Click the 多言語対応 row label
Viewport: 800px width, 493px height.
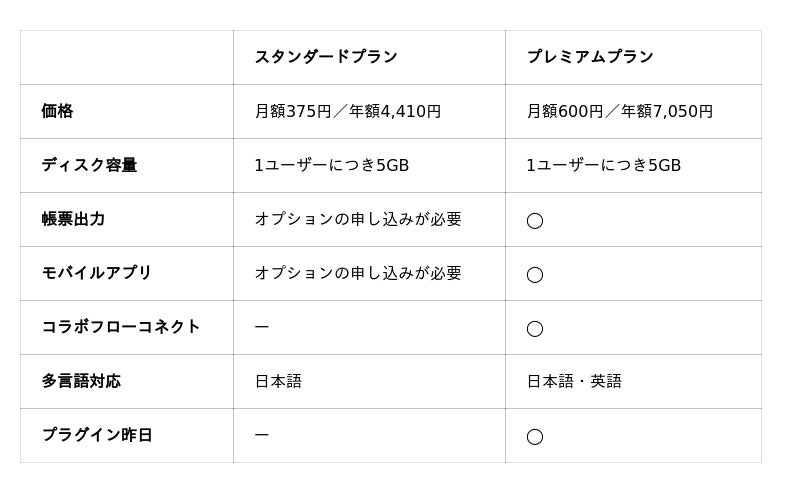pyautogui.click(x=81, y=381)
